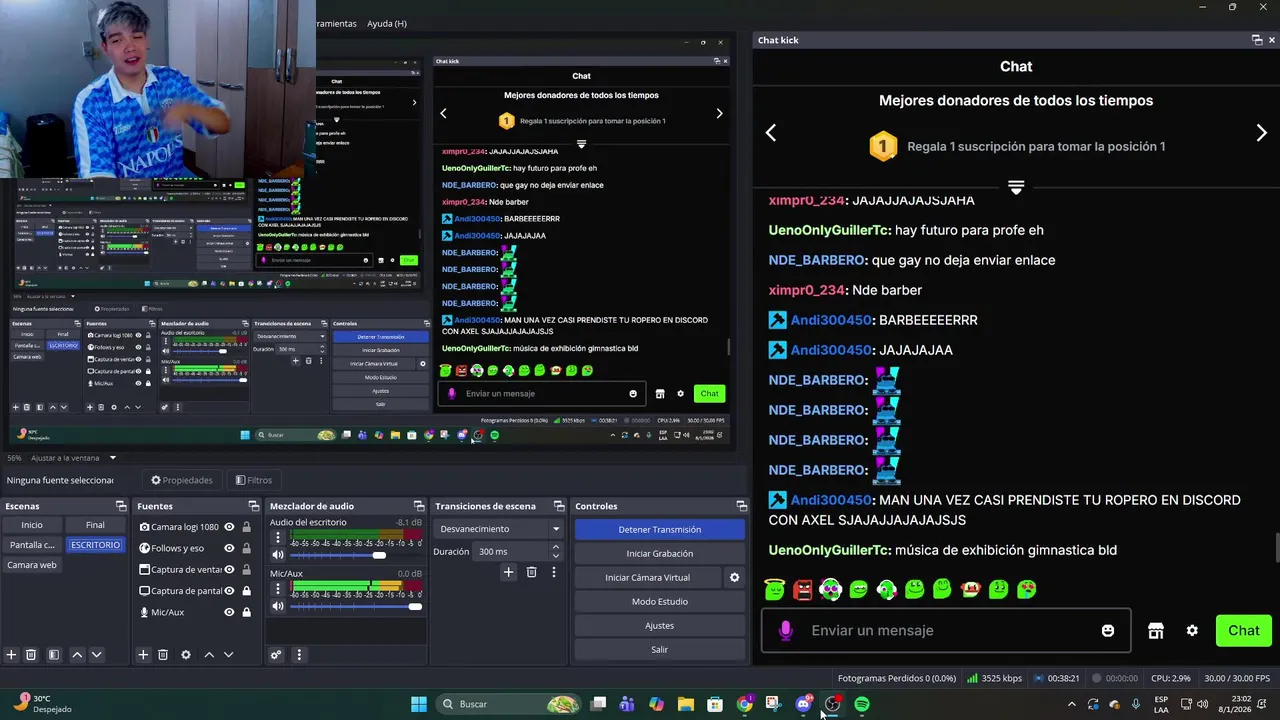
Task: Open source properties gear in Fuentes panel
Action: point(186,655)
